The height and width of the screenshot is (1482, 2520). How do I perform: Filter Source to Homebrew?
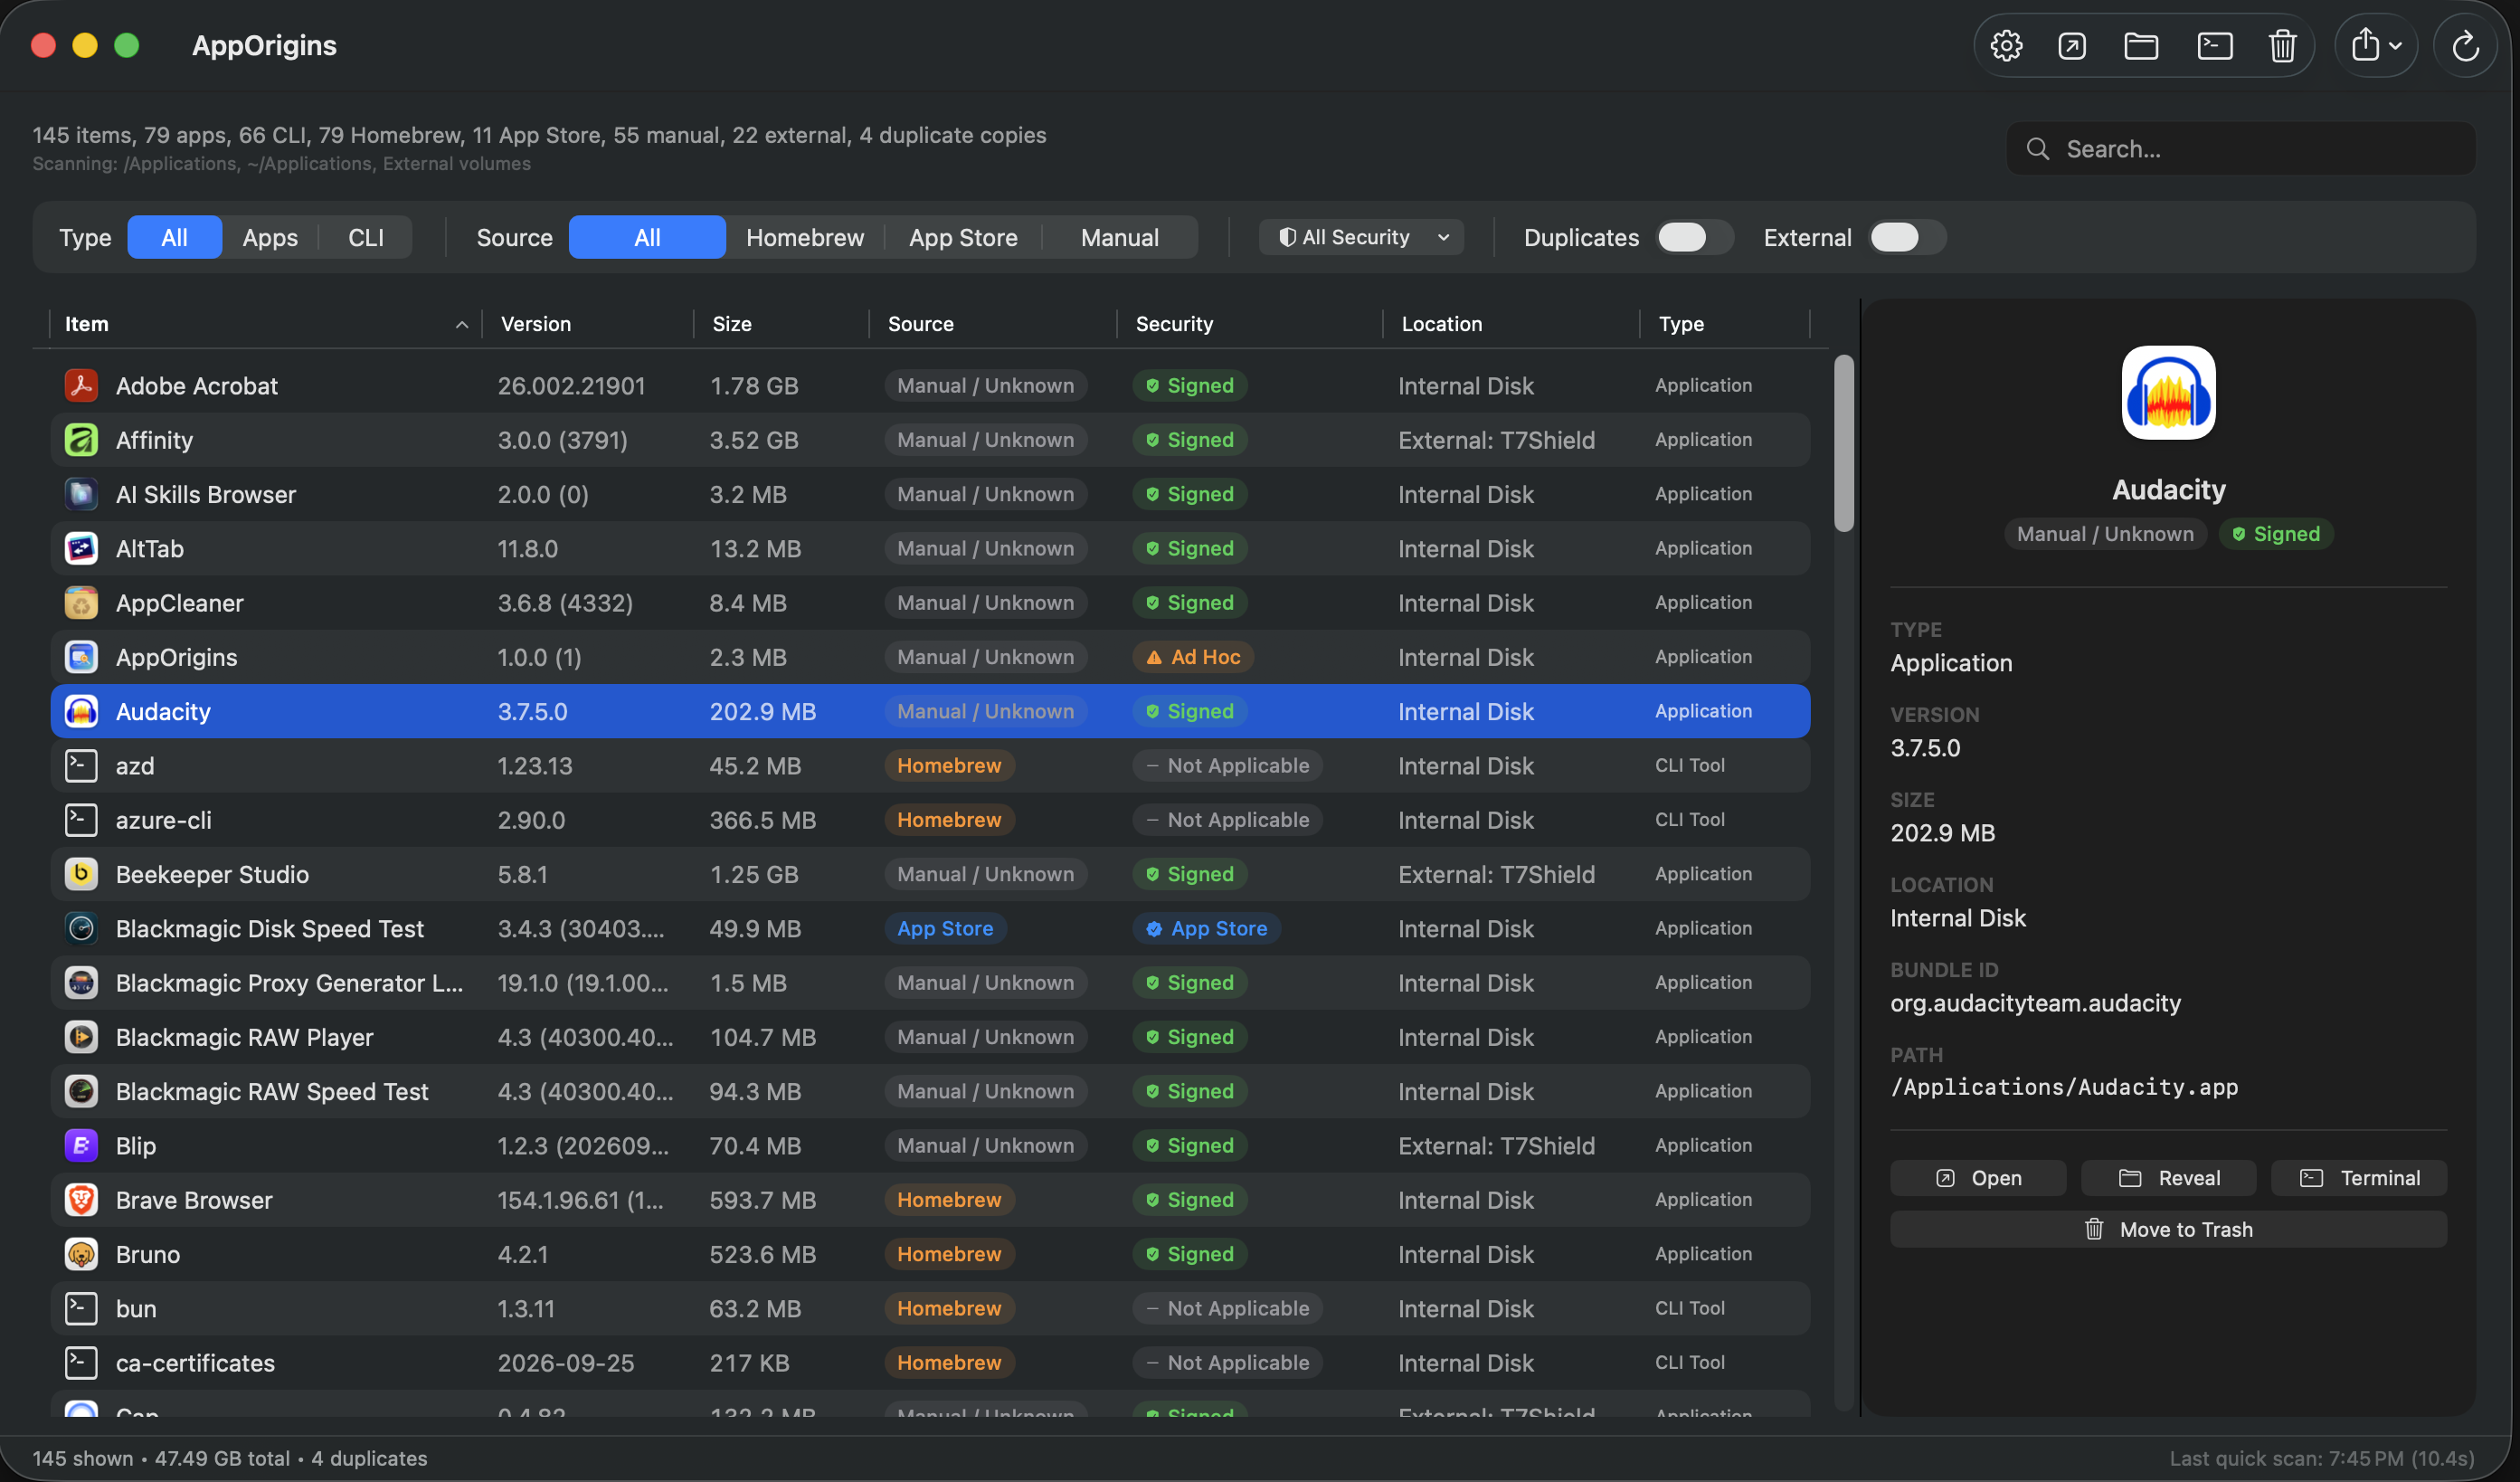click(x=805, y=238)
